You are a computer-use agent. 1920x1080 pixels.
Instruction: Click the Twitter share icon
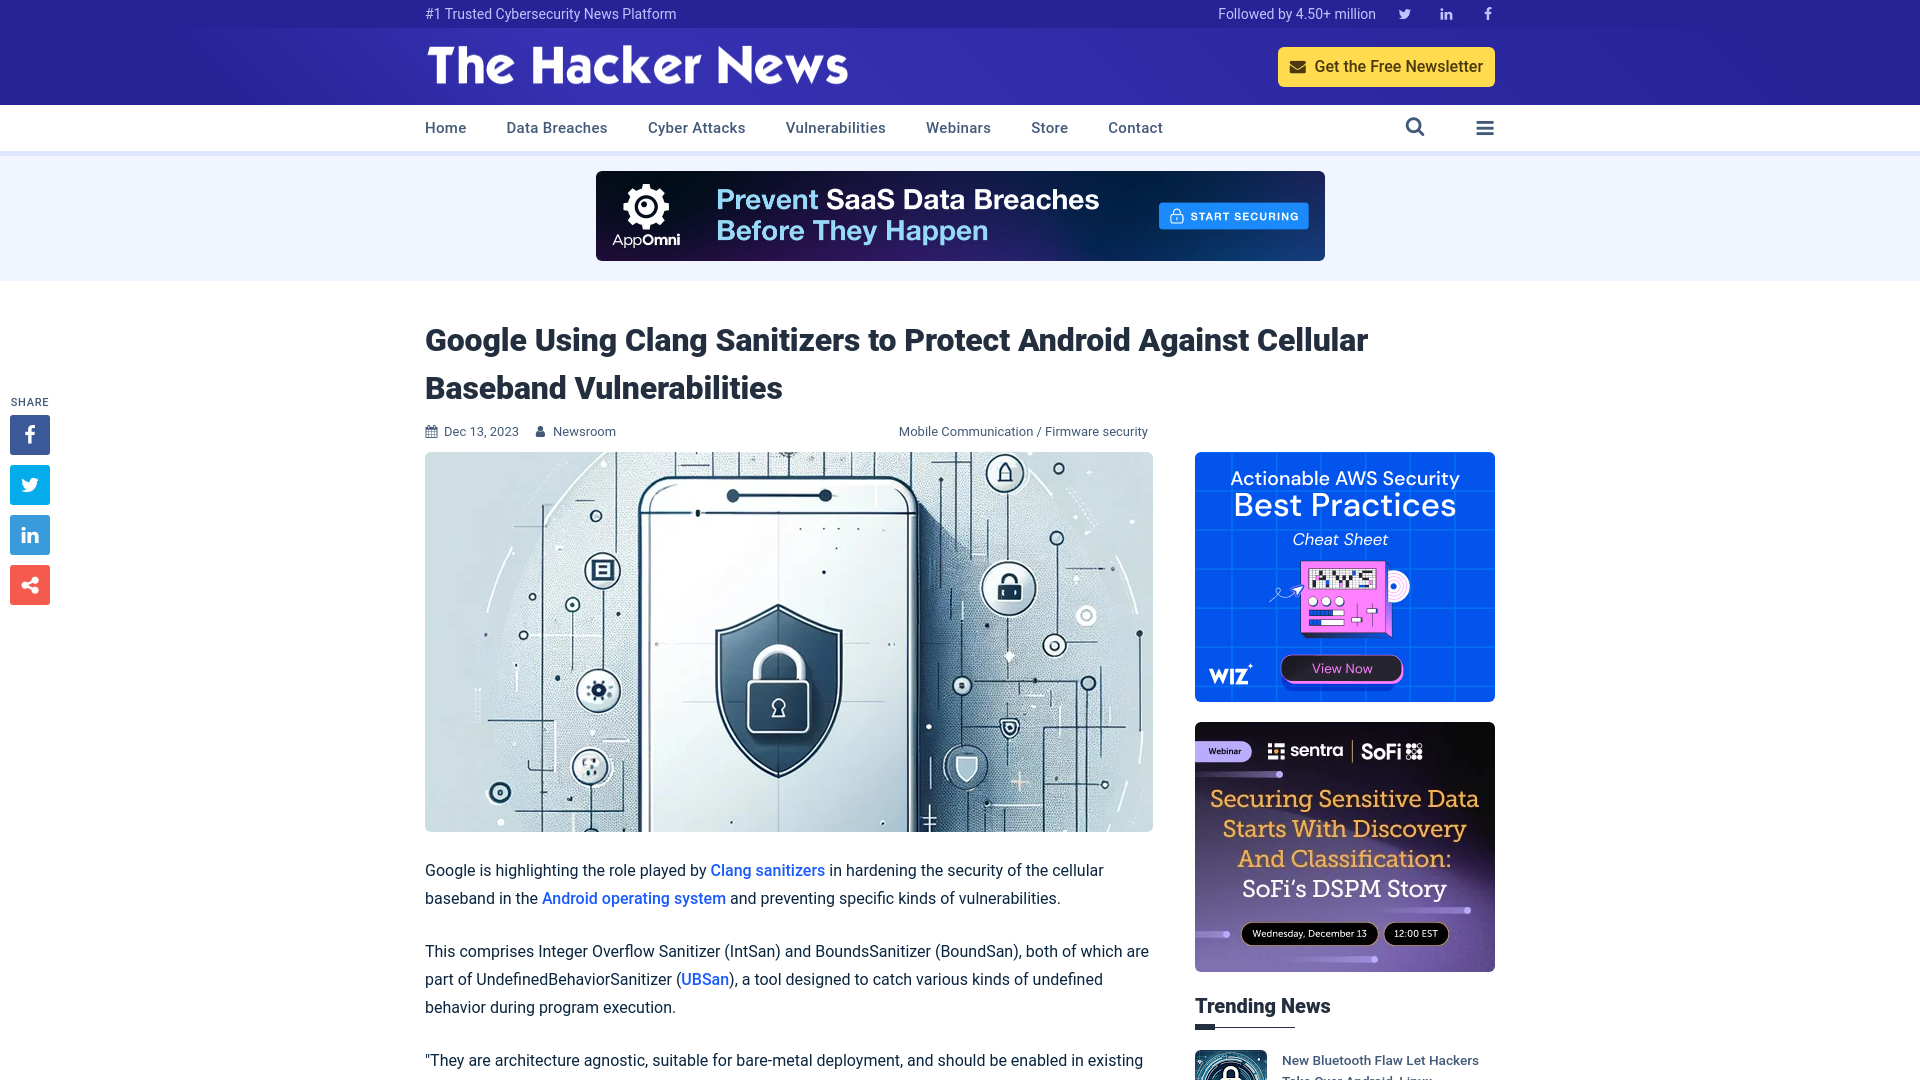(x=29, y=484)
